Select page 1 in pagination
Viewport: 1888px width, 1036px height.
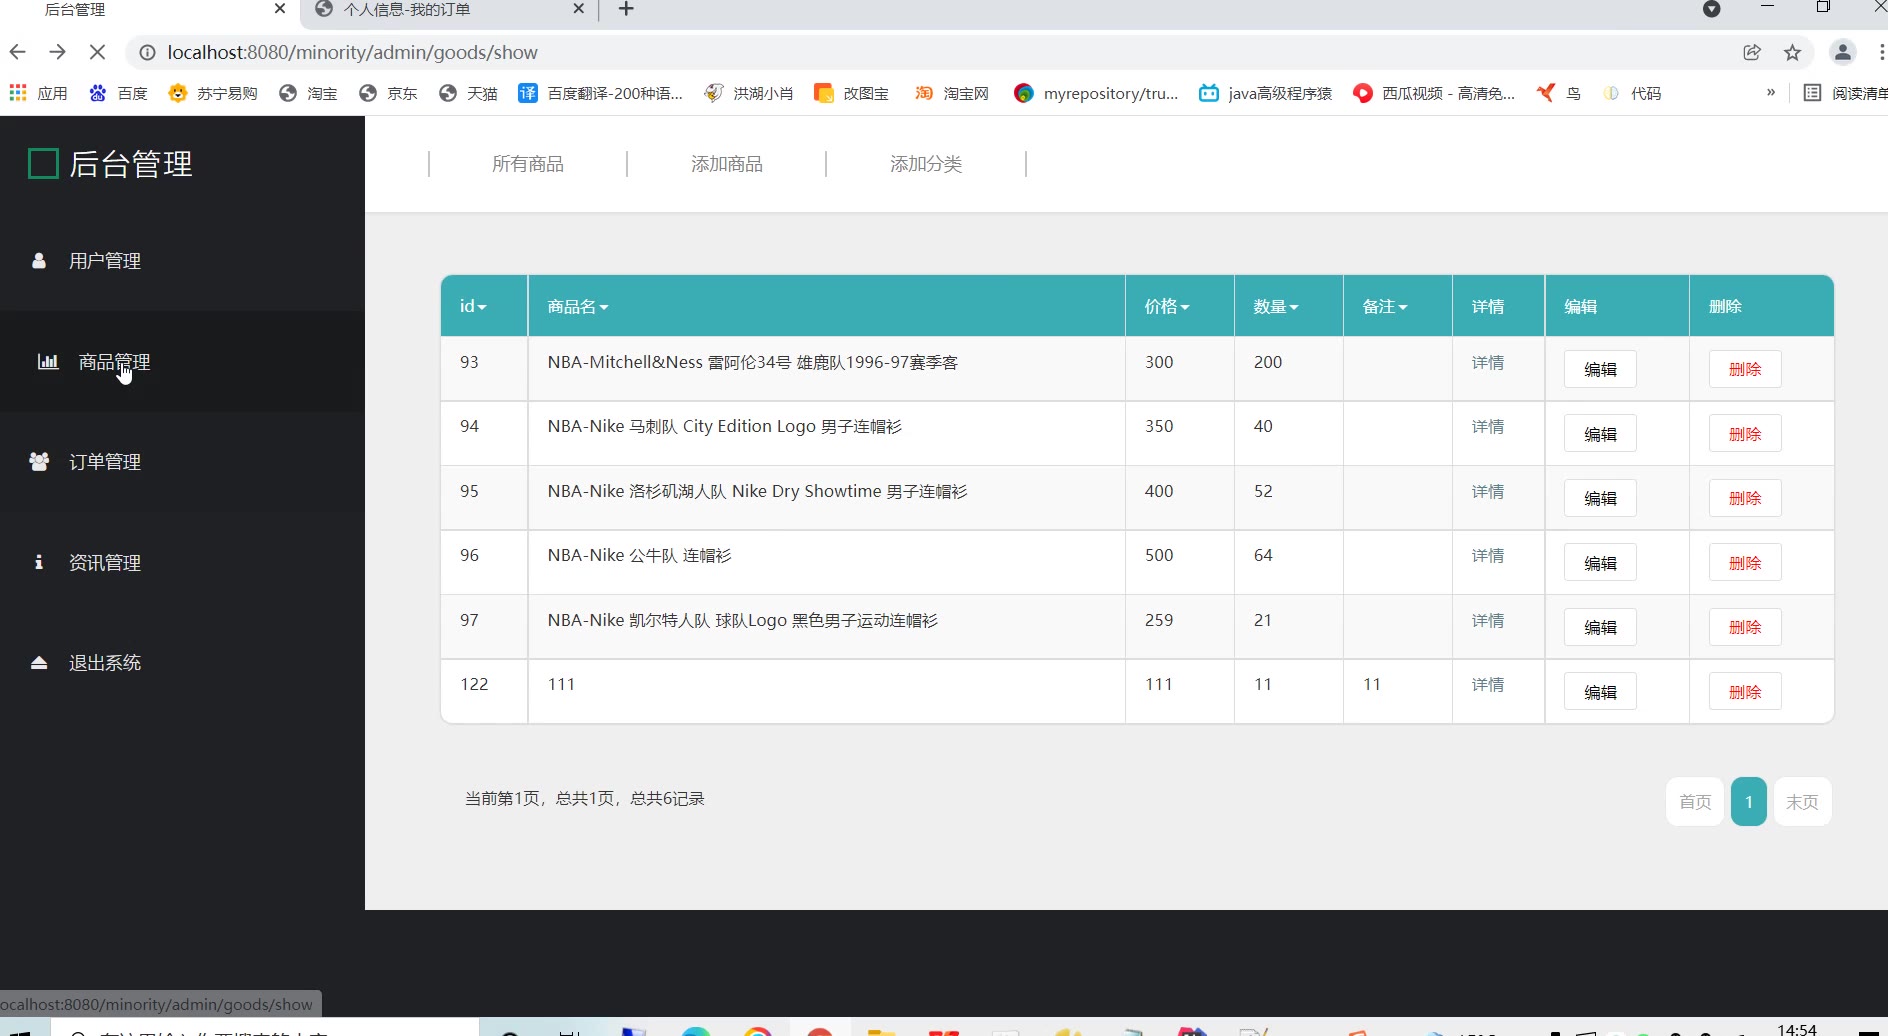[x=1749, y=802]
